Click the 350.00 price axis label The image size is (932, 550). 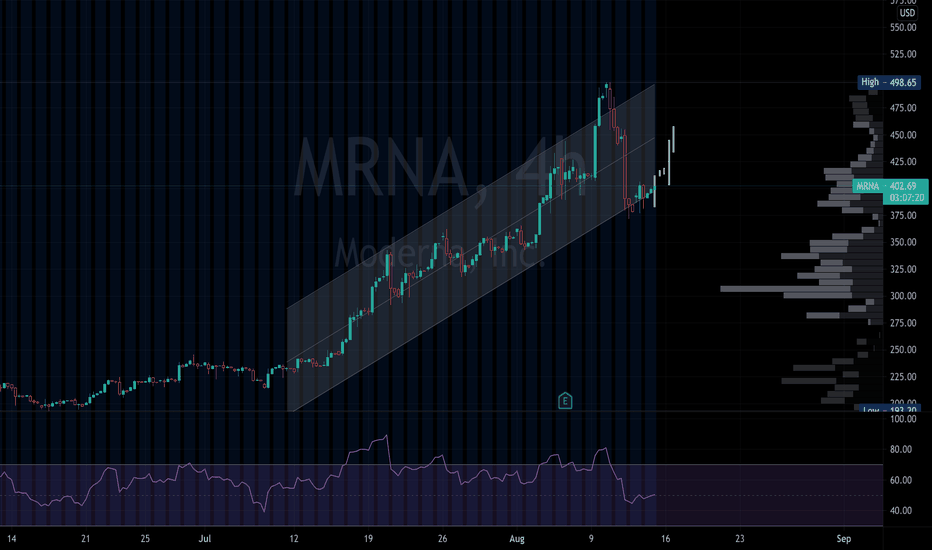[902, 242]
